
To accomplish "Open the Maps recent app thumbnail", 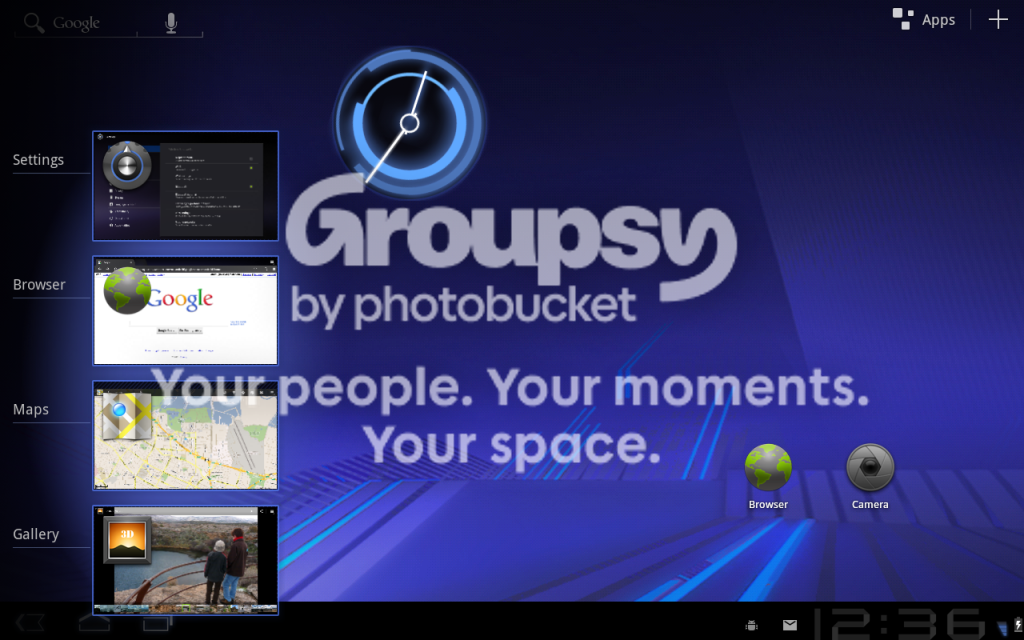I will tap(185, 436).
